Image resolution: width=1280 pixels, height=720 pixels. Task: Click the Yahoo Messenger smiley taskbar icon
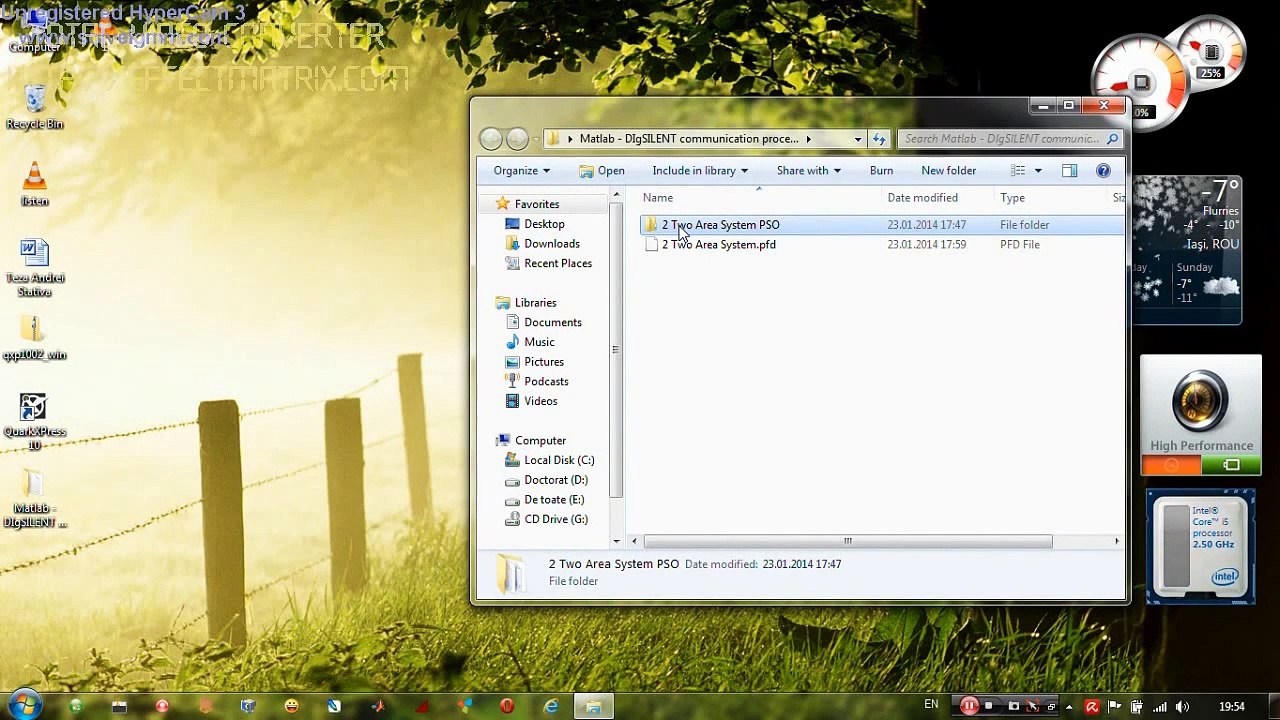291,706
